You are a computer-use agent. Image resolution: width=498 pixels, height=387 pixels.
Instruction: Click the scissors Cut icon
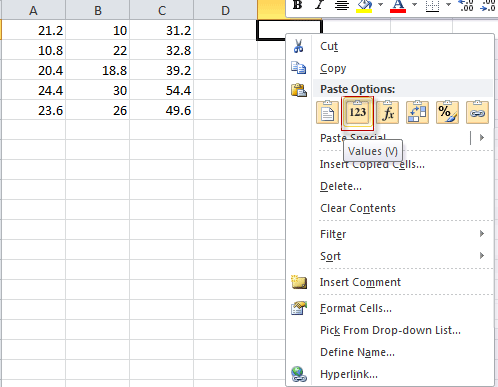[298, 46]
